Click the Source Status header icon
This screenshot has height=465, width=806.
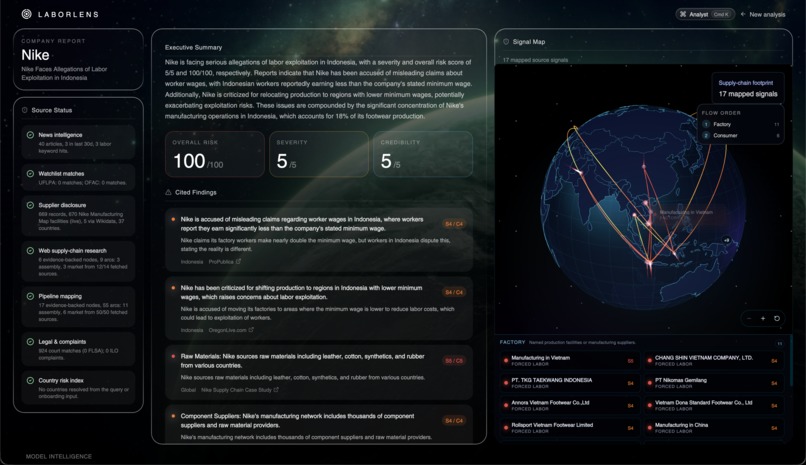click(x=24, y=110)
